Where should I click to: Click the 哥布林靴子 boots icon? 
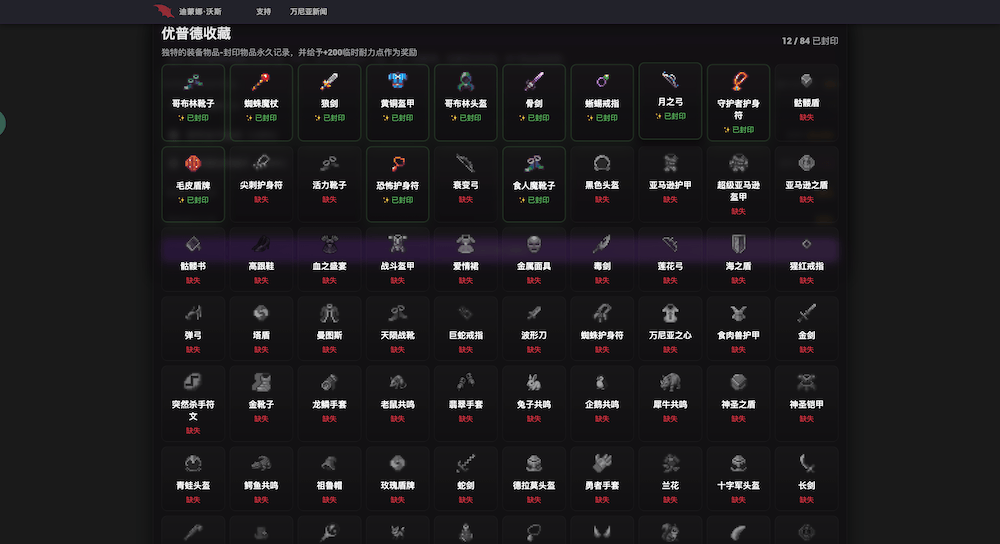point(193,82)
